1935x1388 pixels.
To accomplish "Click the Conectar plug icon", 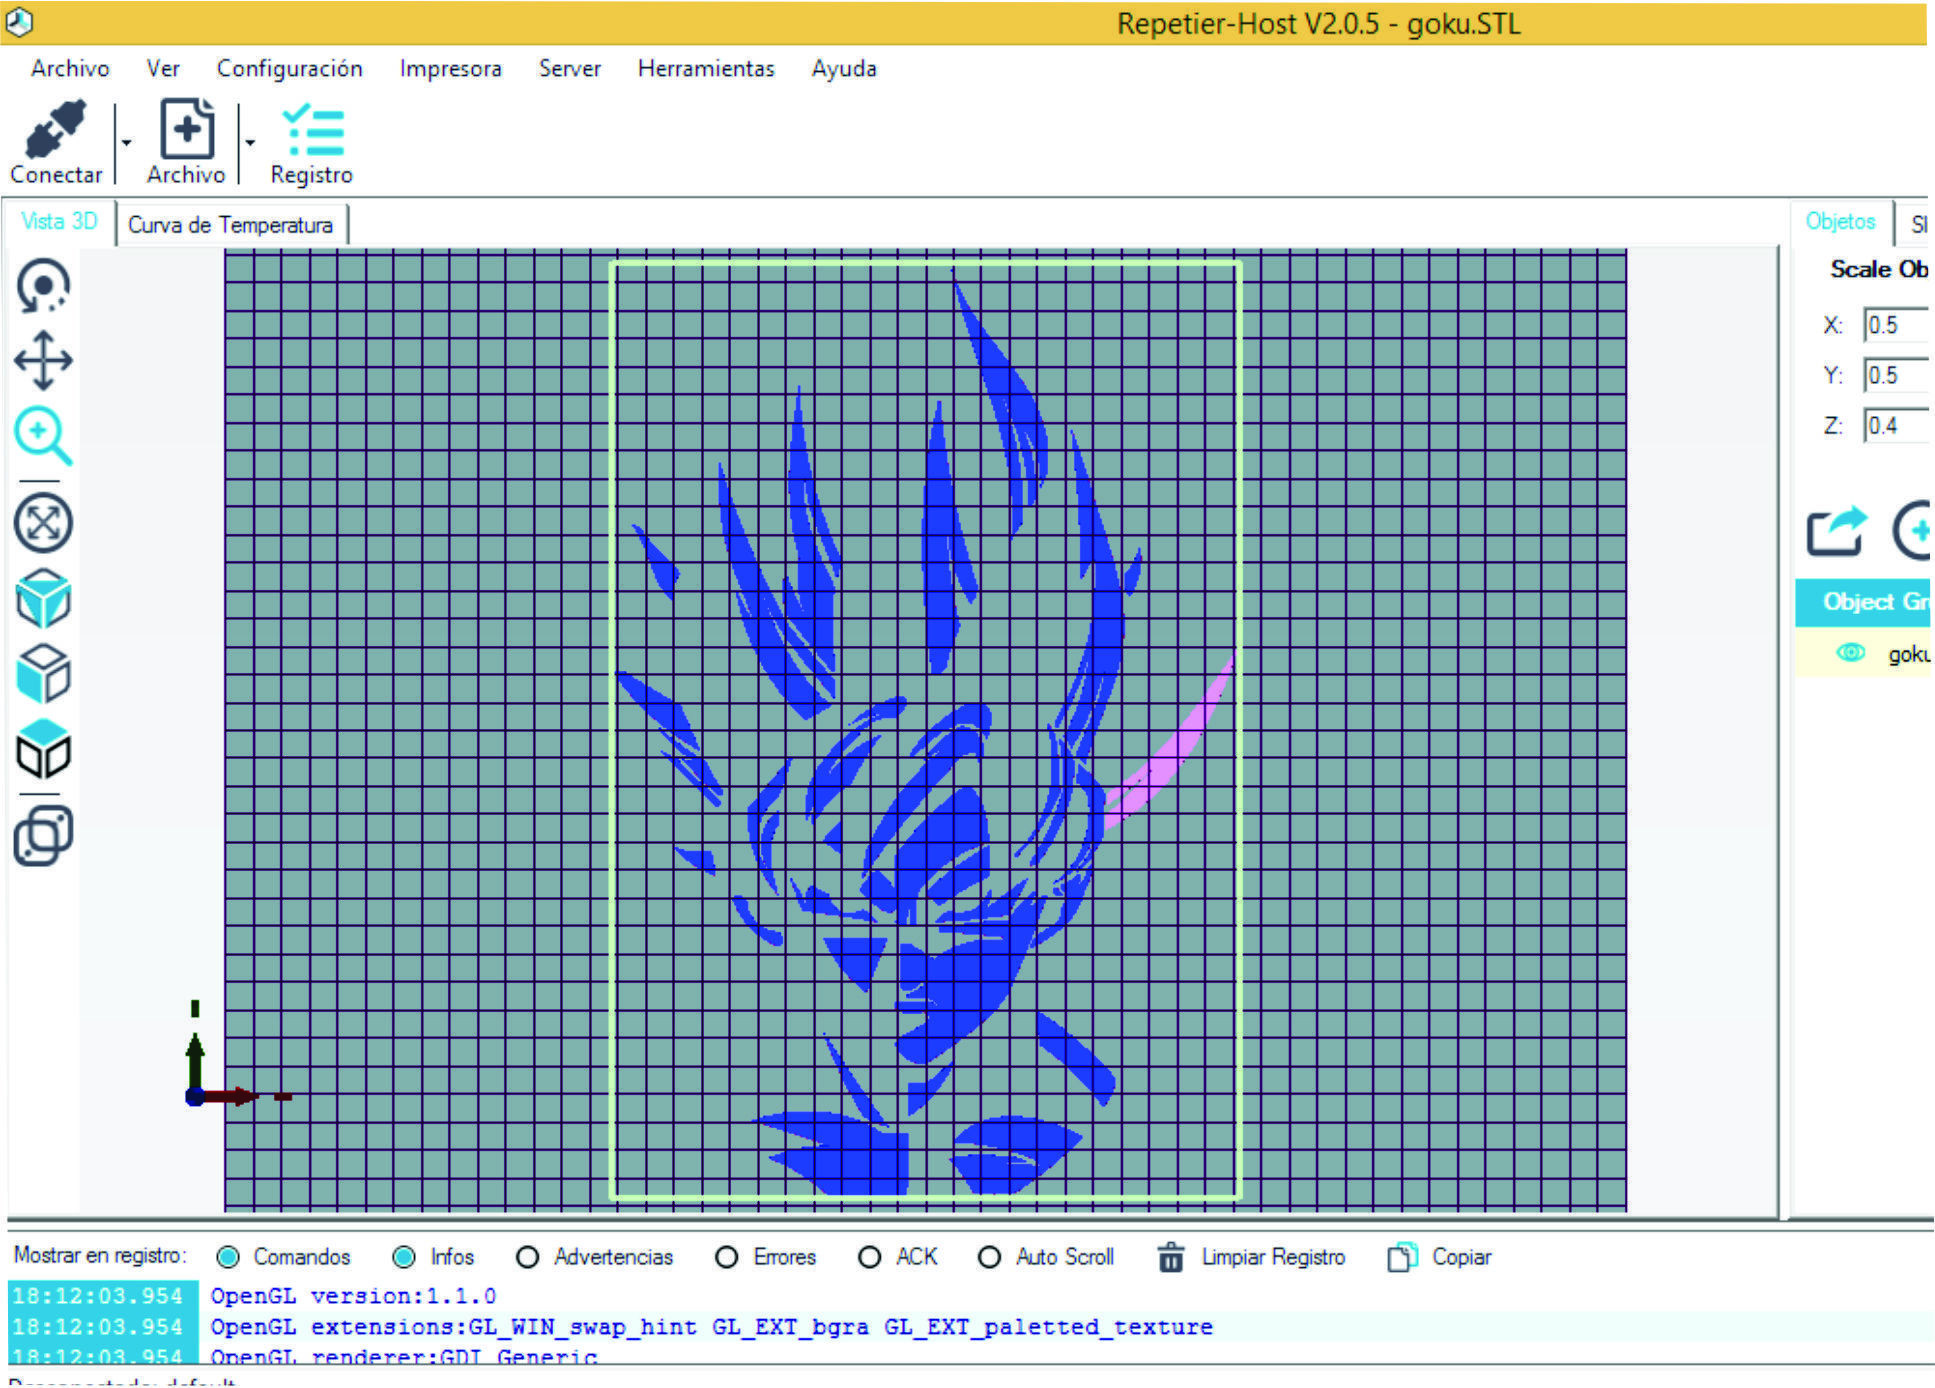I will tap(55, 130).
